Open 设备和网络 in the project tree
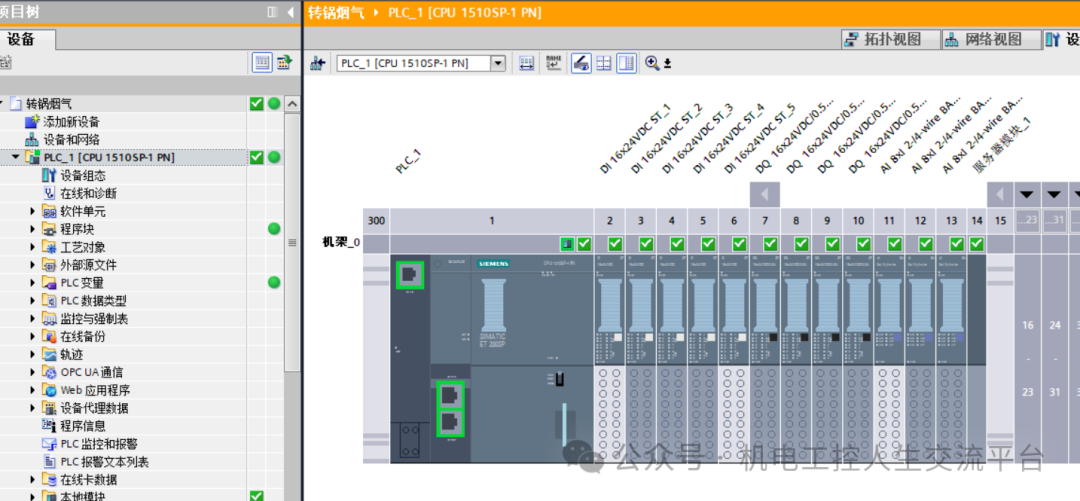Screen dimensions: 1080x501 pos(71,140)
